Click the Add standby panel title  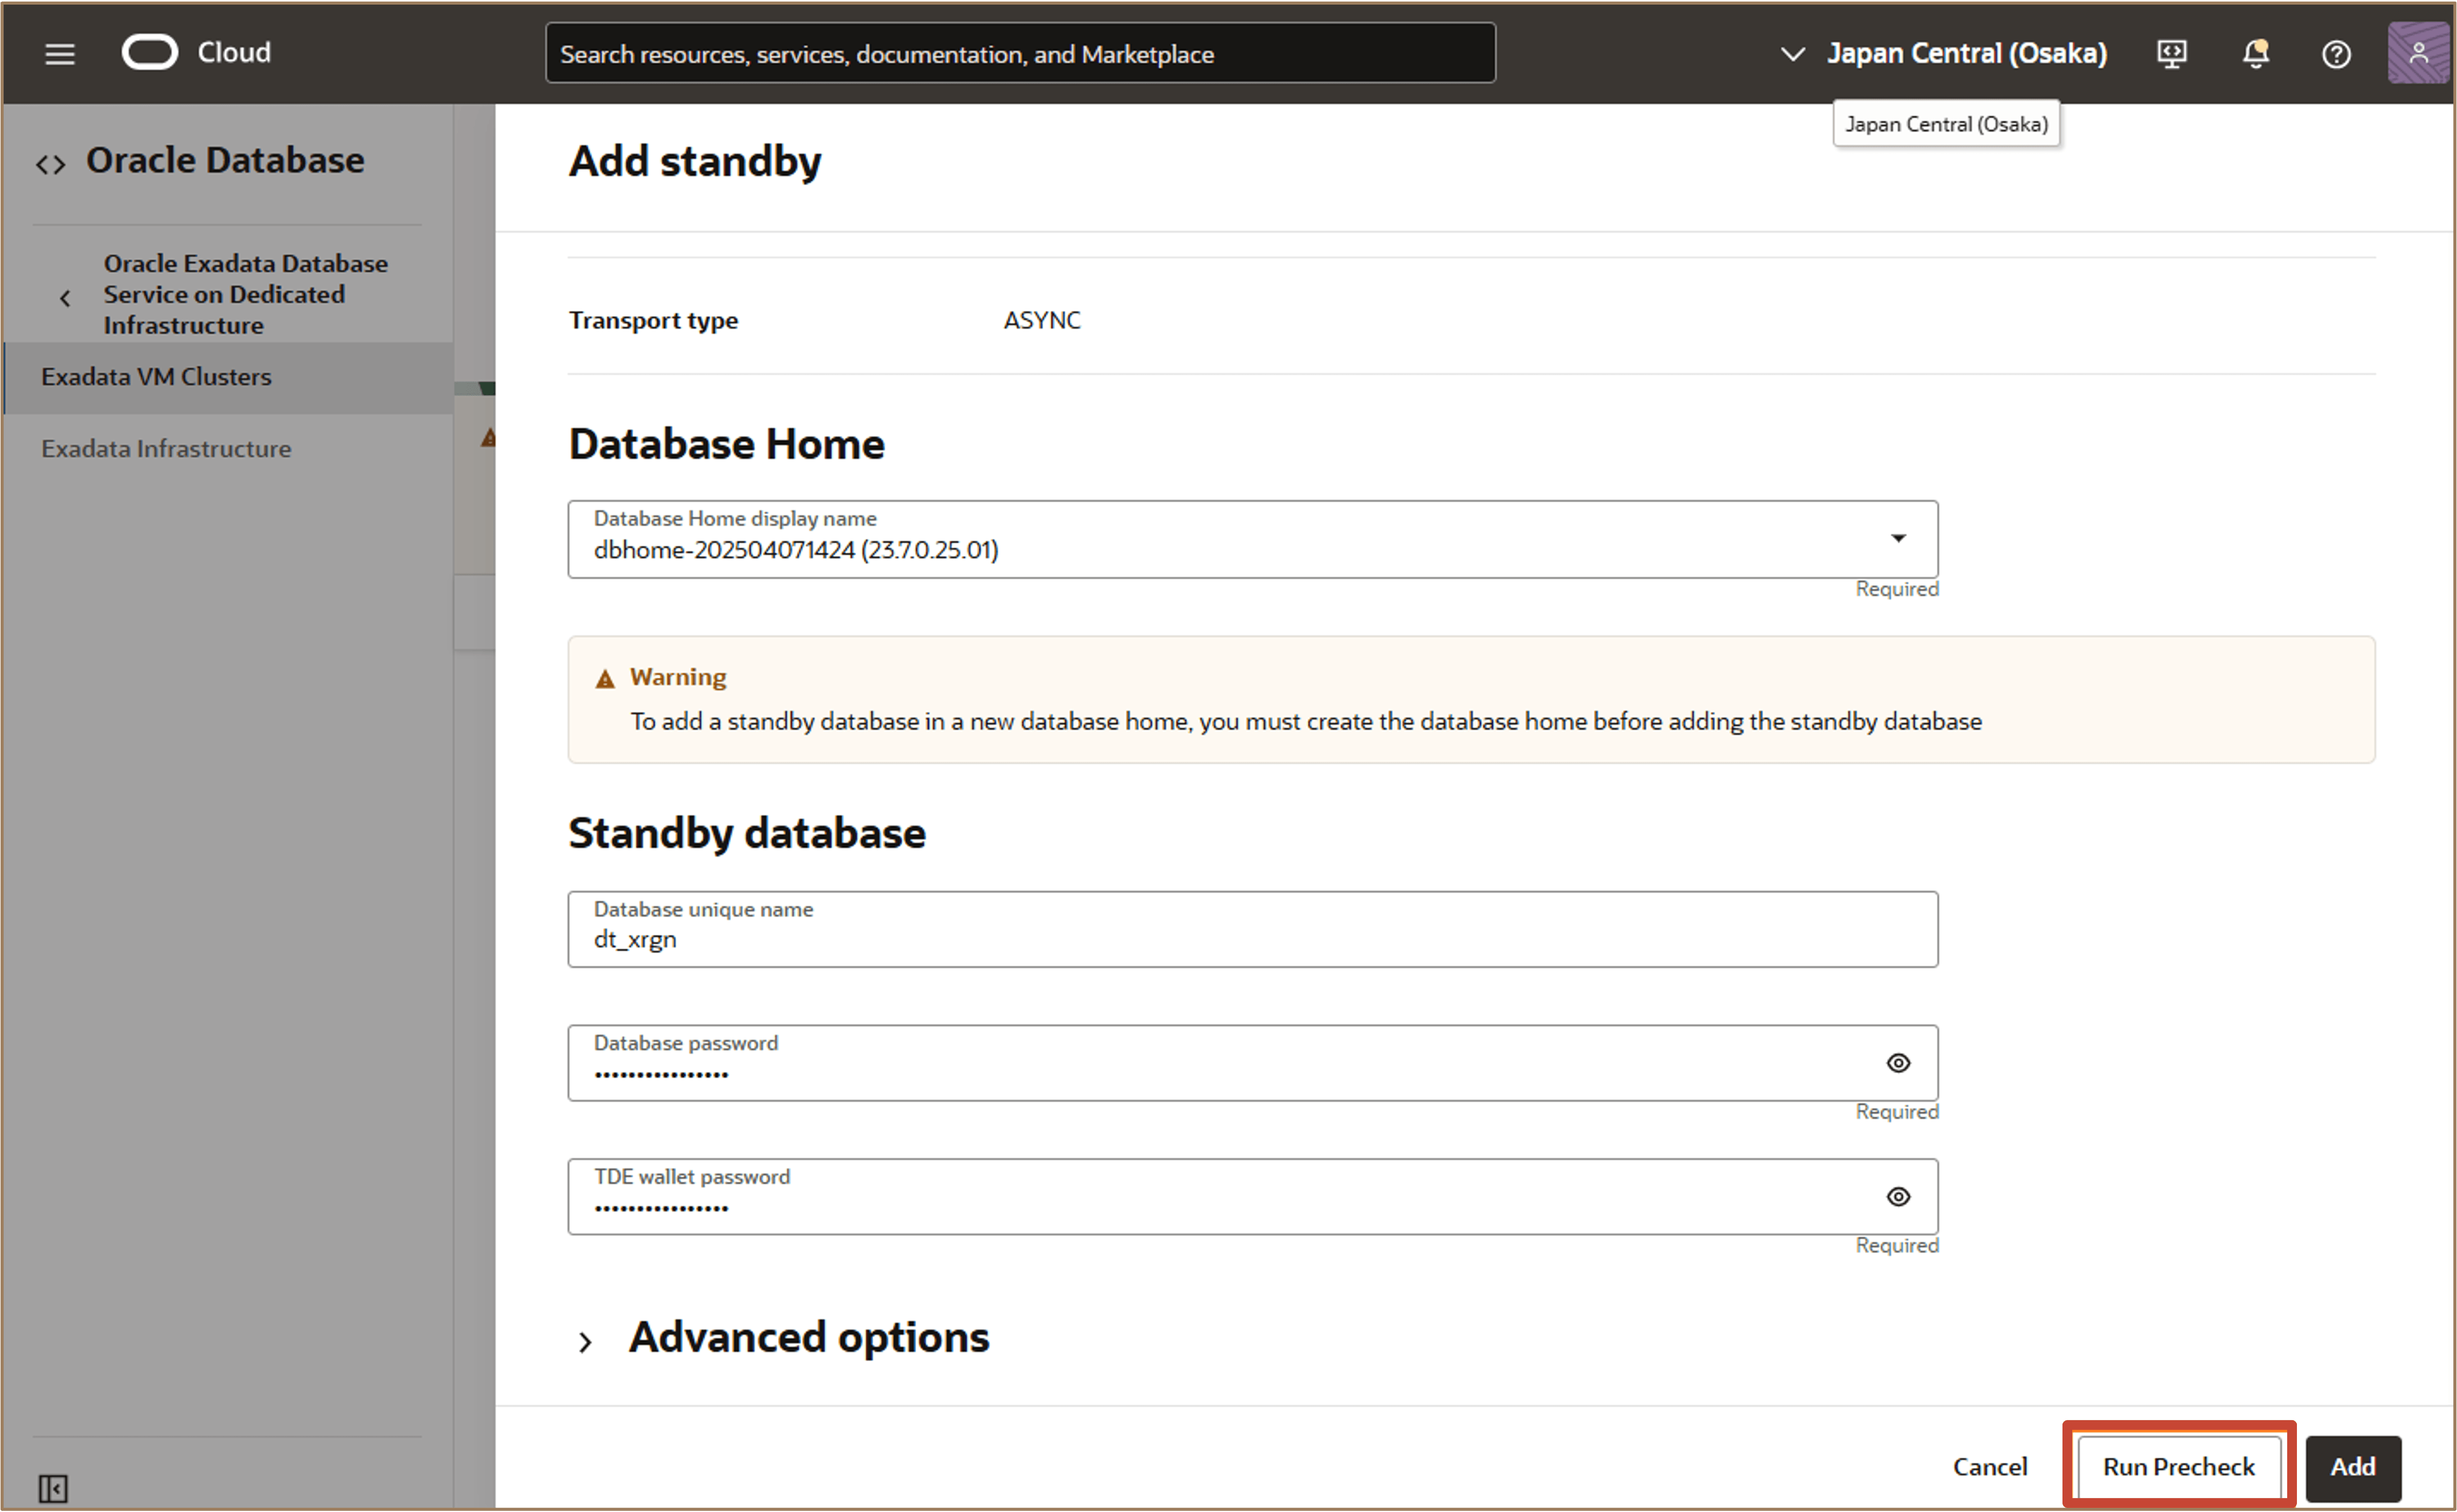point(695,161)
